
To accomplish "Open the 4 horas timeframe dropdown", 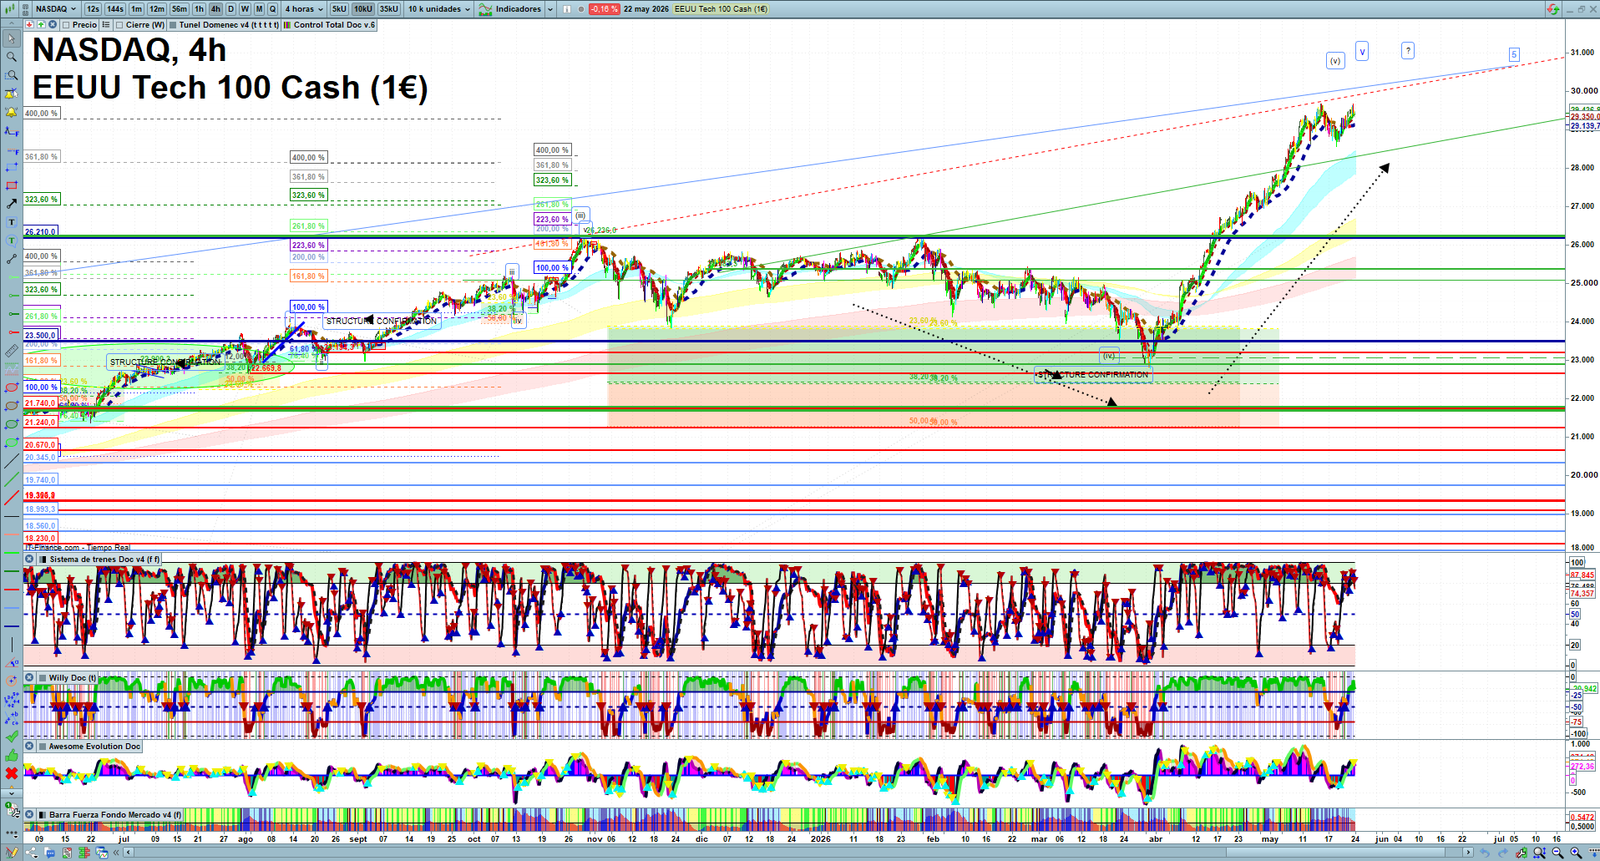I will 304,9.
